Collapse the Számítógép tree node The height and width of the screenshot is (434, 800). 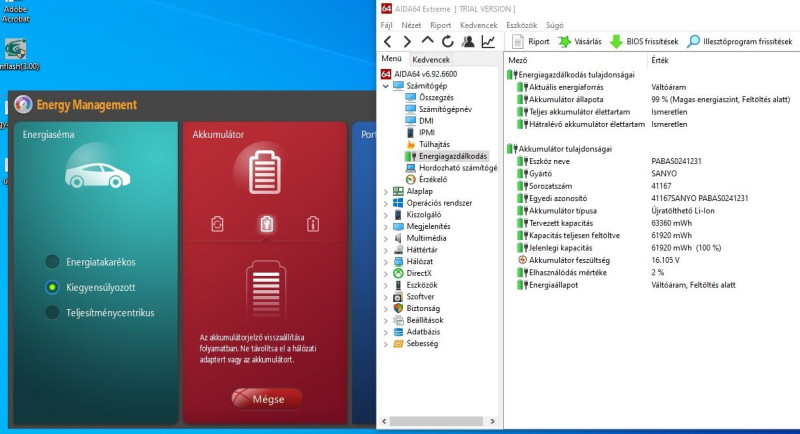point(386,86)
